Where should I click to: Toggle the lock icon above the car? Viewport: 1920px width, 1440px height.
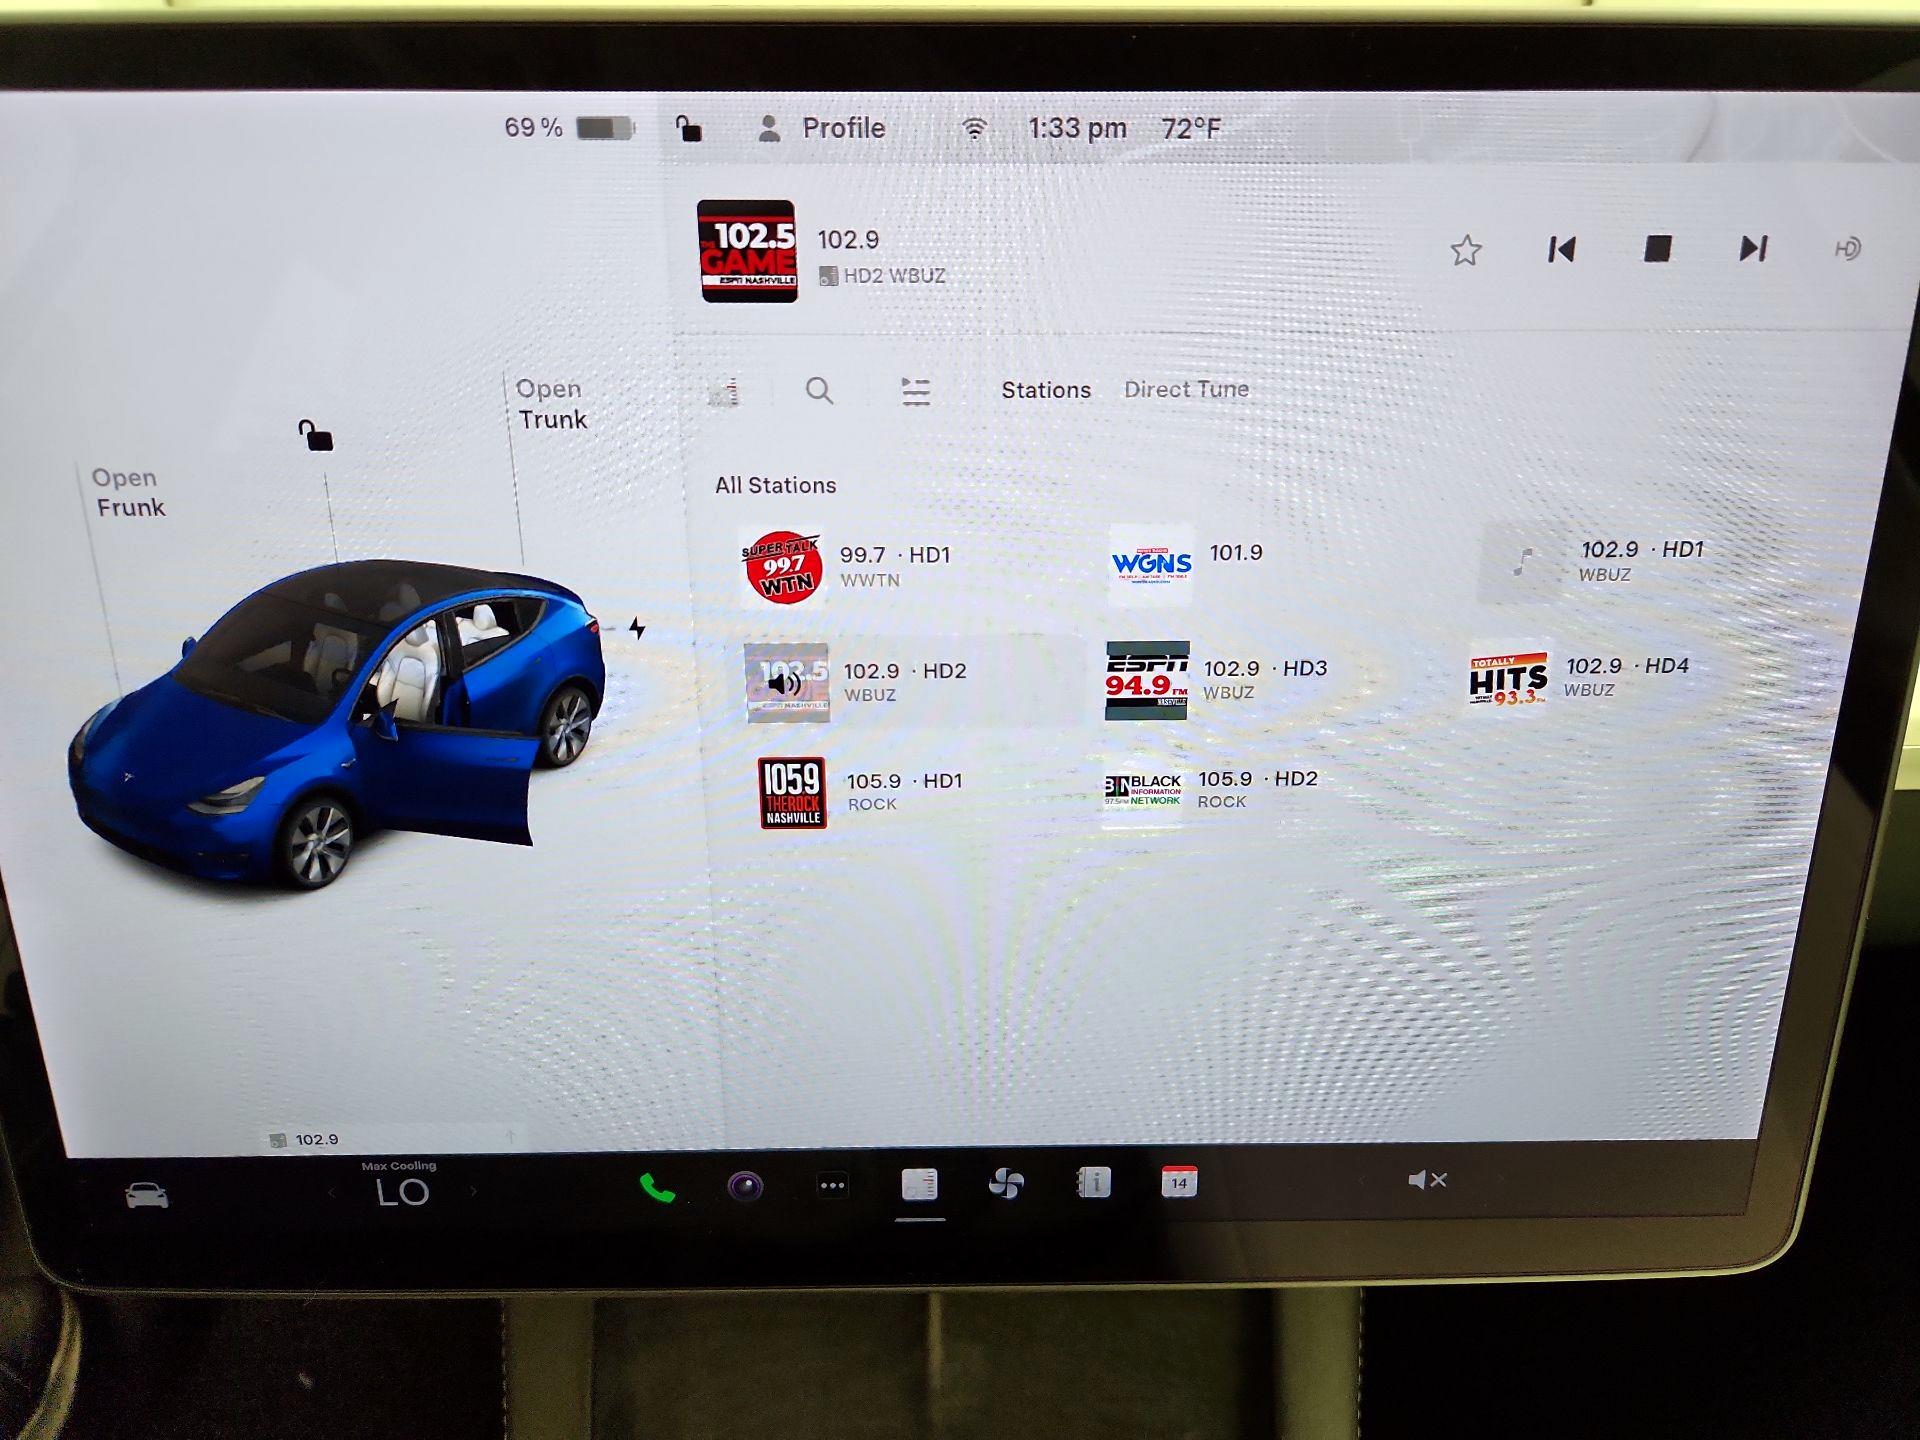pos(315,433)
